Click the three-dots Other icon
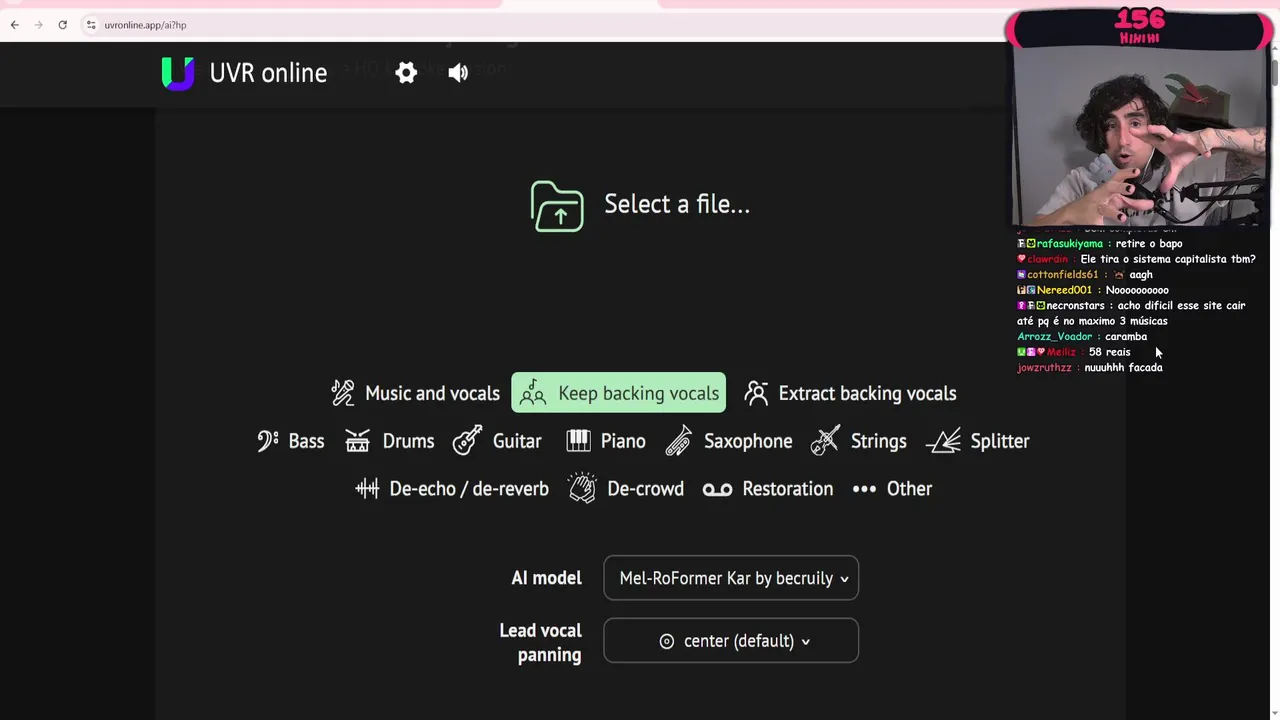The height and width of the screenshot is (720, 1280). [864, 489]
